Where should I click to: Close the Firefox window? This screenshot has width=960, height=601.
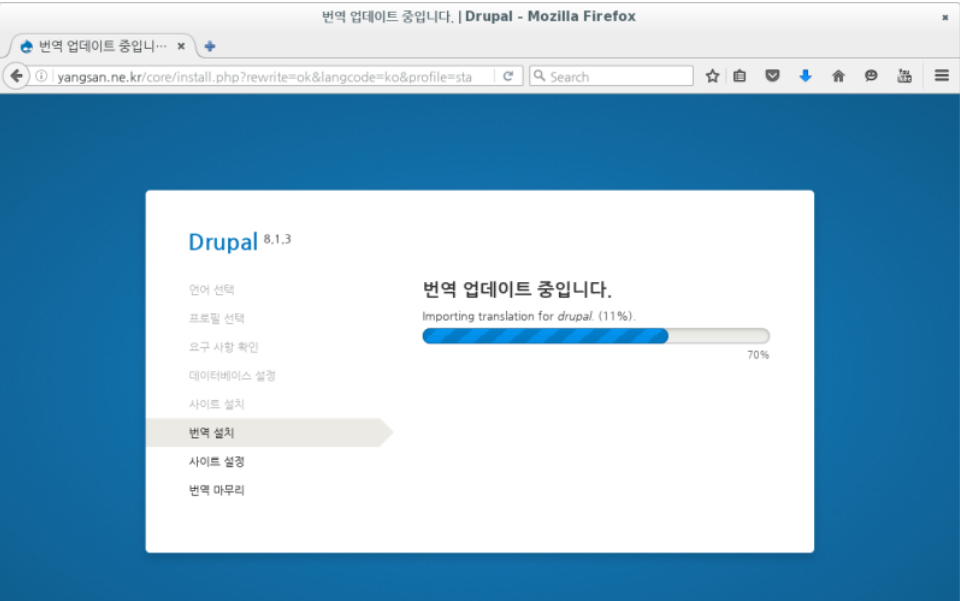[945, 17]
